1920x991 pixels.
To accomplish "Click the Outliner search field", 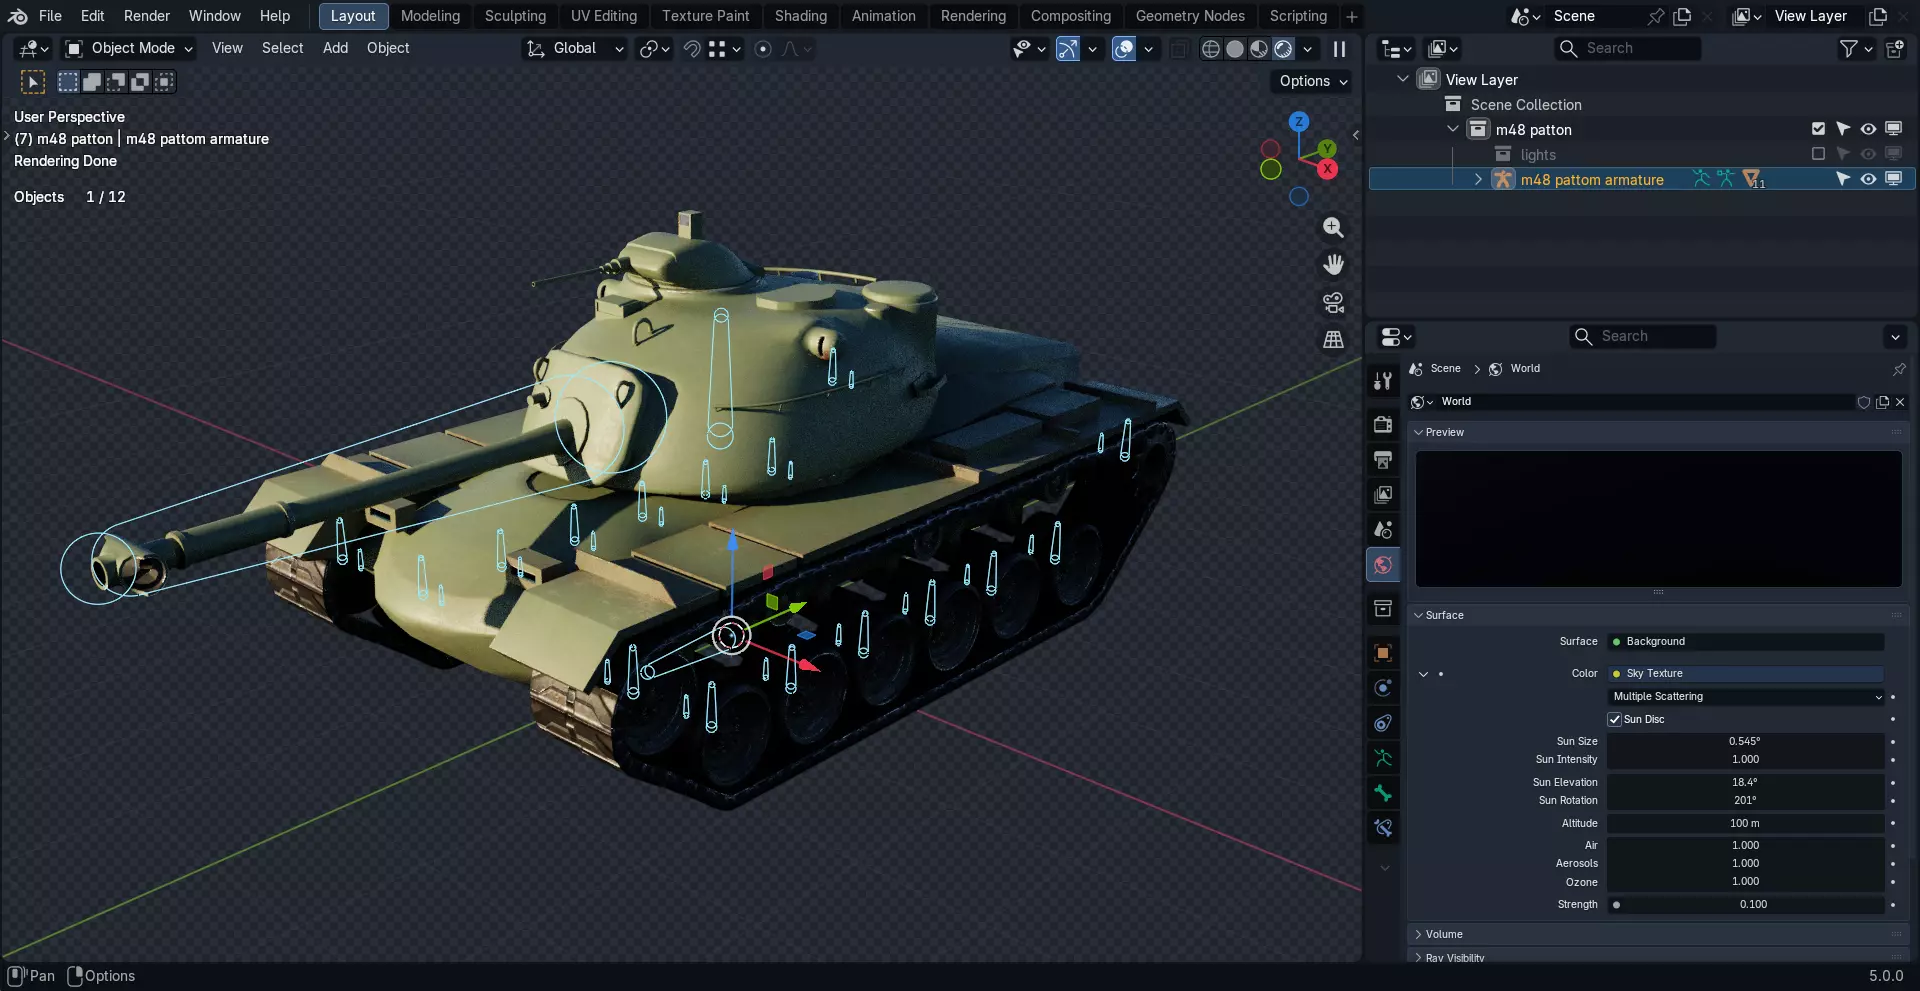I will 1629,49.
